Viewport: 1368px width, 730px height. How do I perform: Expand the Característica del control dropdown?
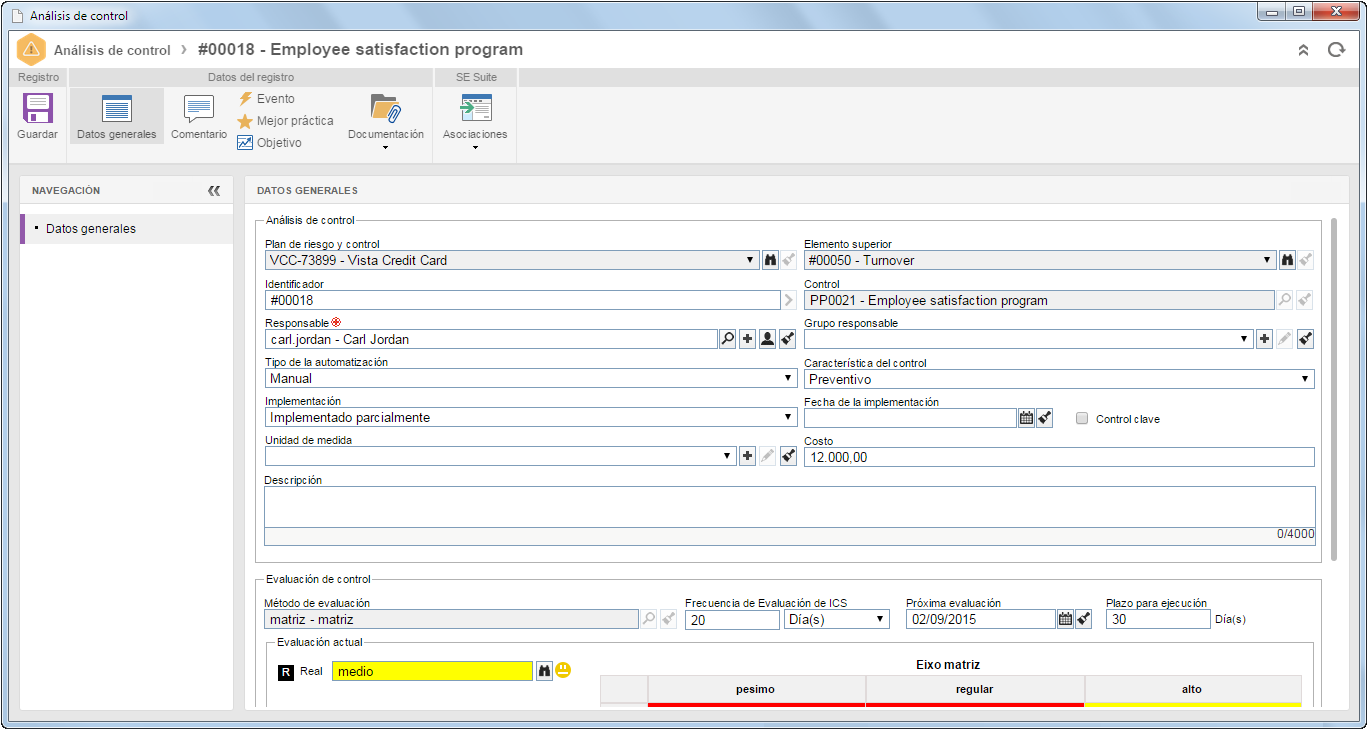point(1059,379)
